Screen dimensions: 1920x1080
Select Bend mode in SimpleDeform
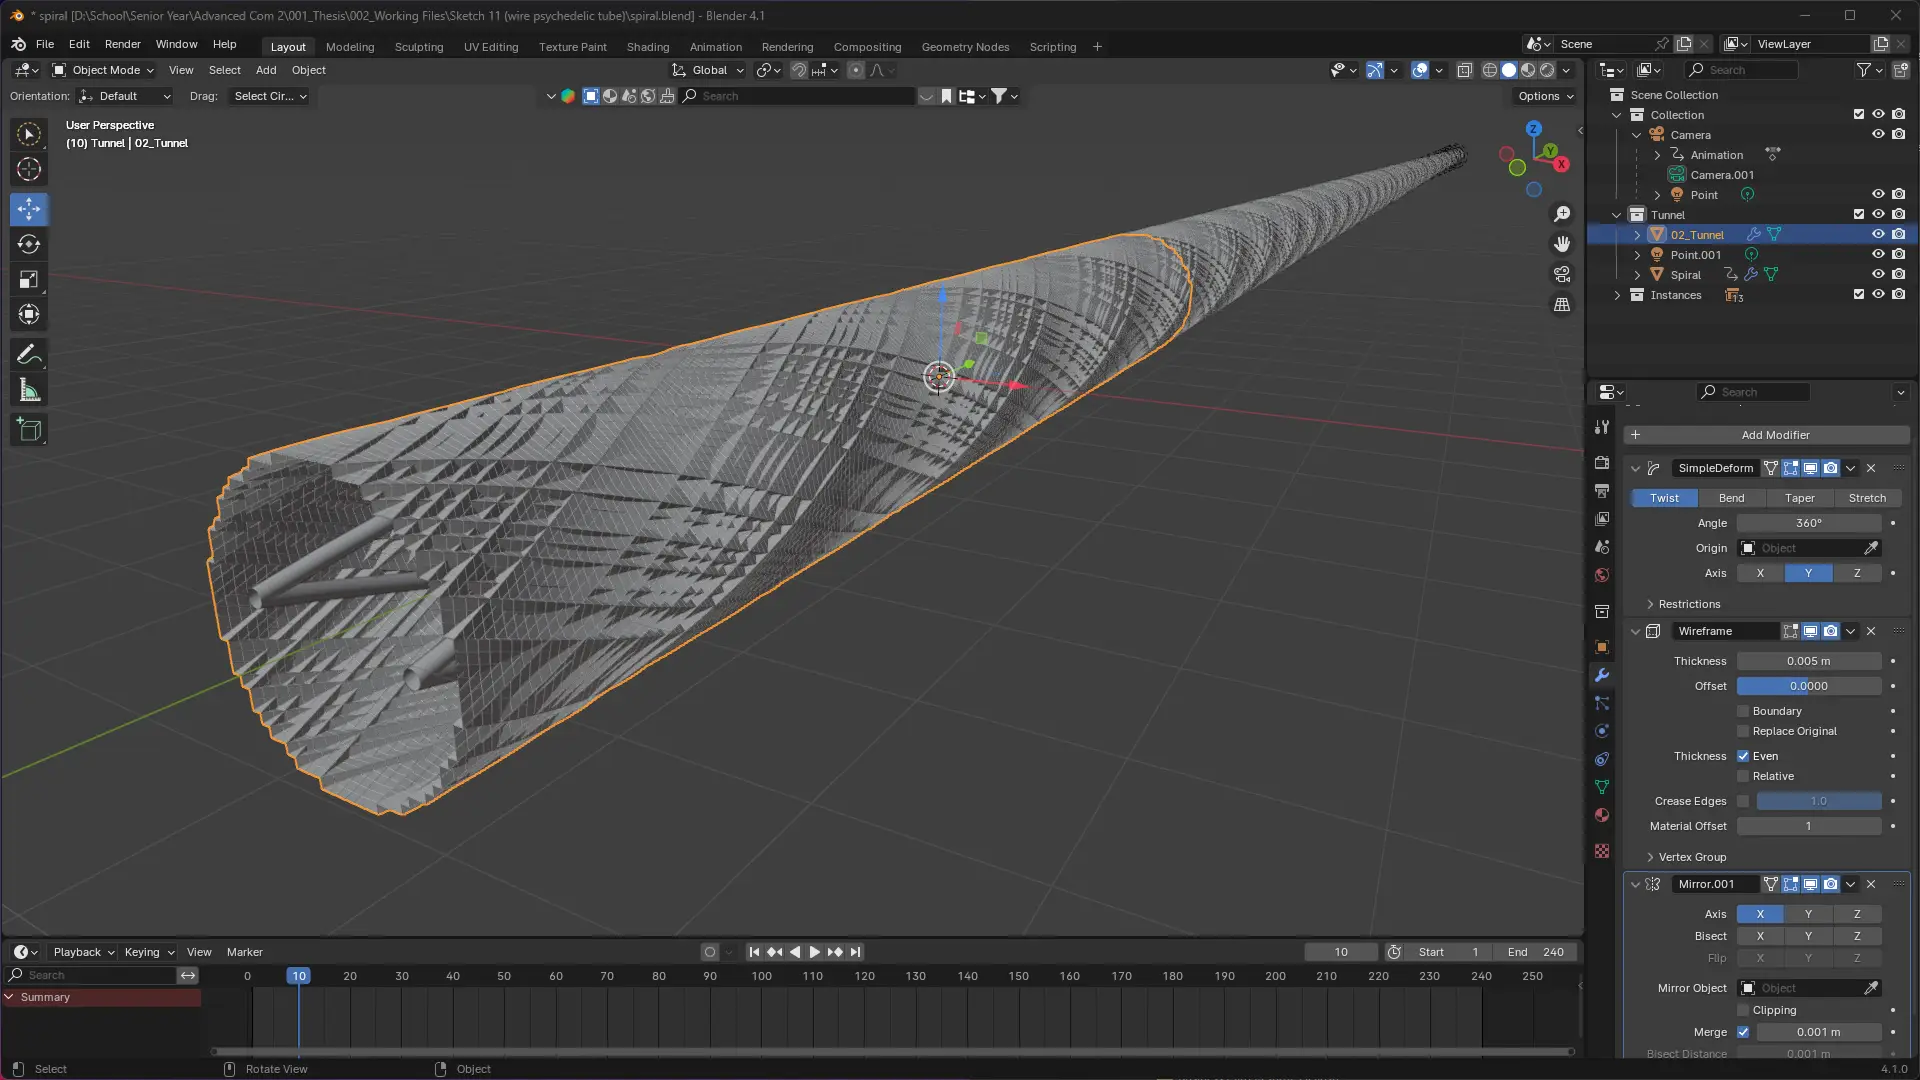click(x=1731, y=498)
